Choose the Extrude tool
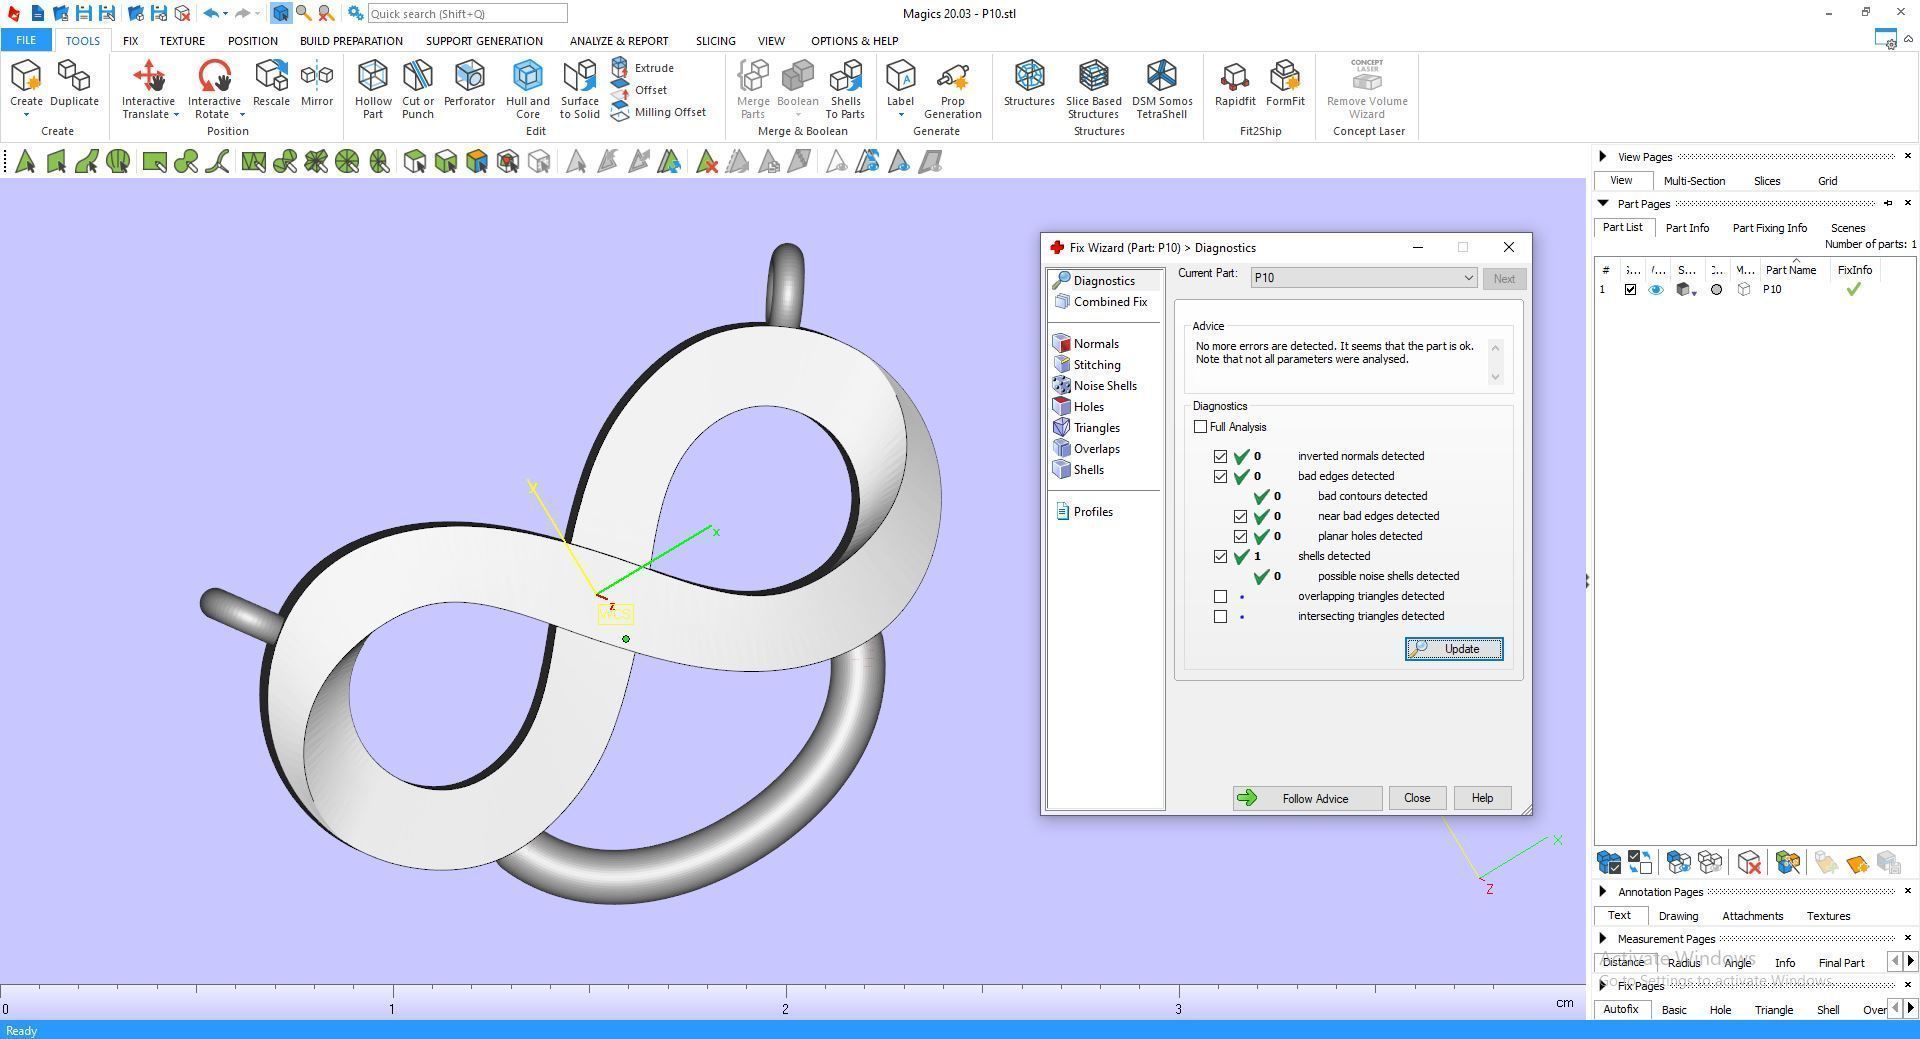The height and width of the screenshot is (1039, 1920). (x=642, y=68)
